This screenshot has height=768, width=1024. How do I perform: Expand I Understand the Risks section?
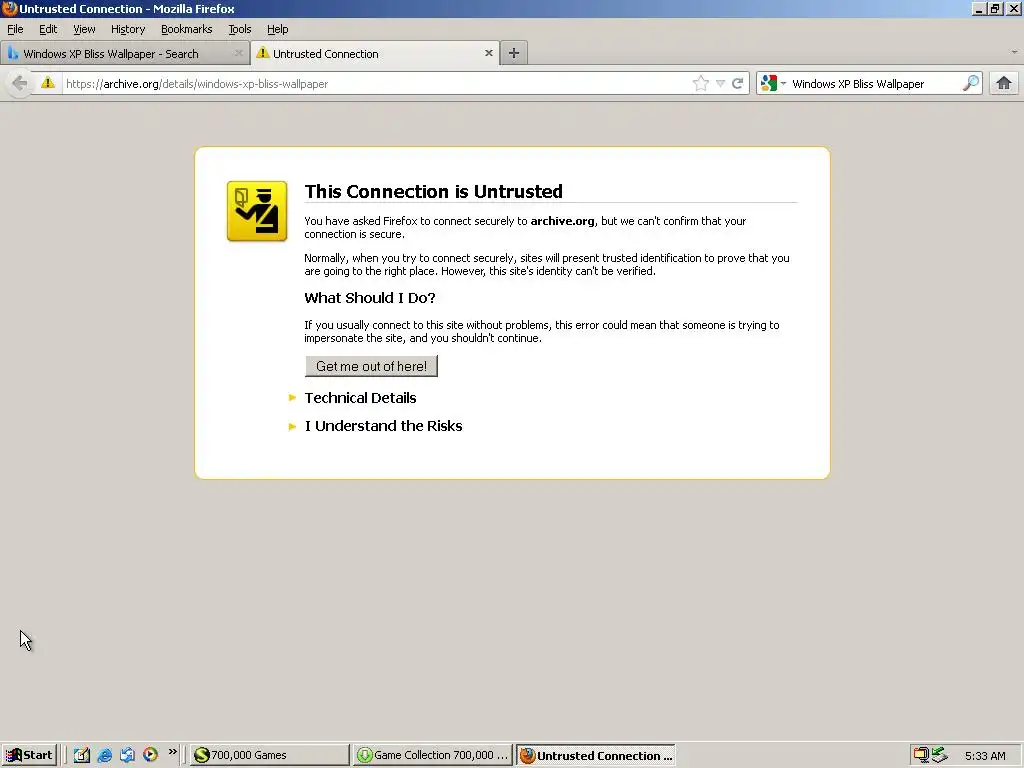pyautogui.click(x=383, y=426)
